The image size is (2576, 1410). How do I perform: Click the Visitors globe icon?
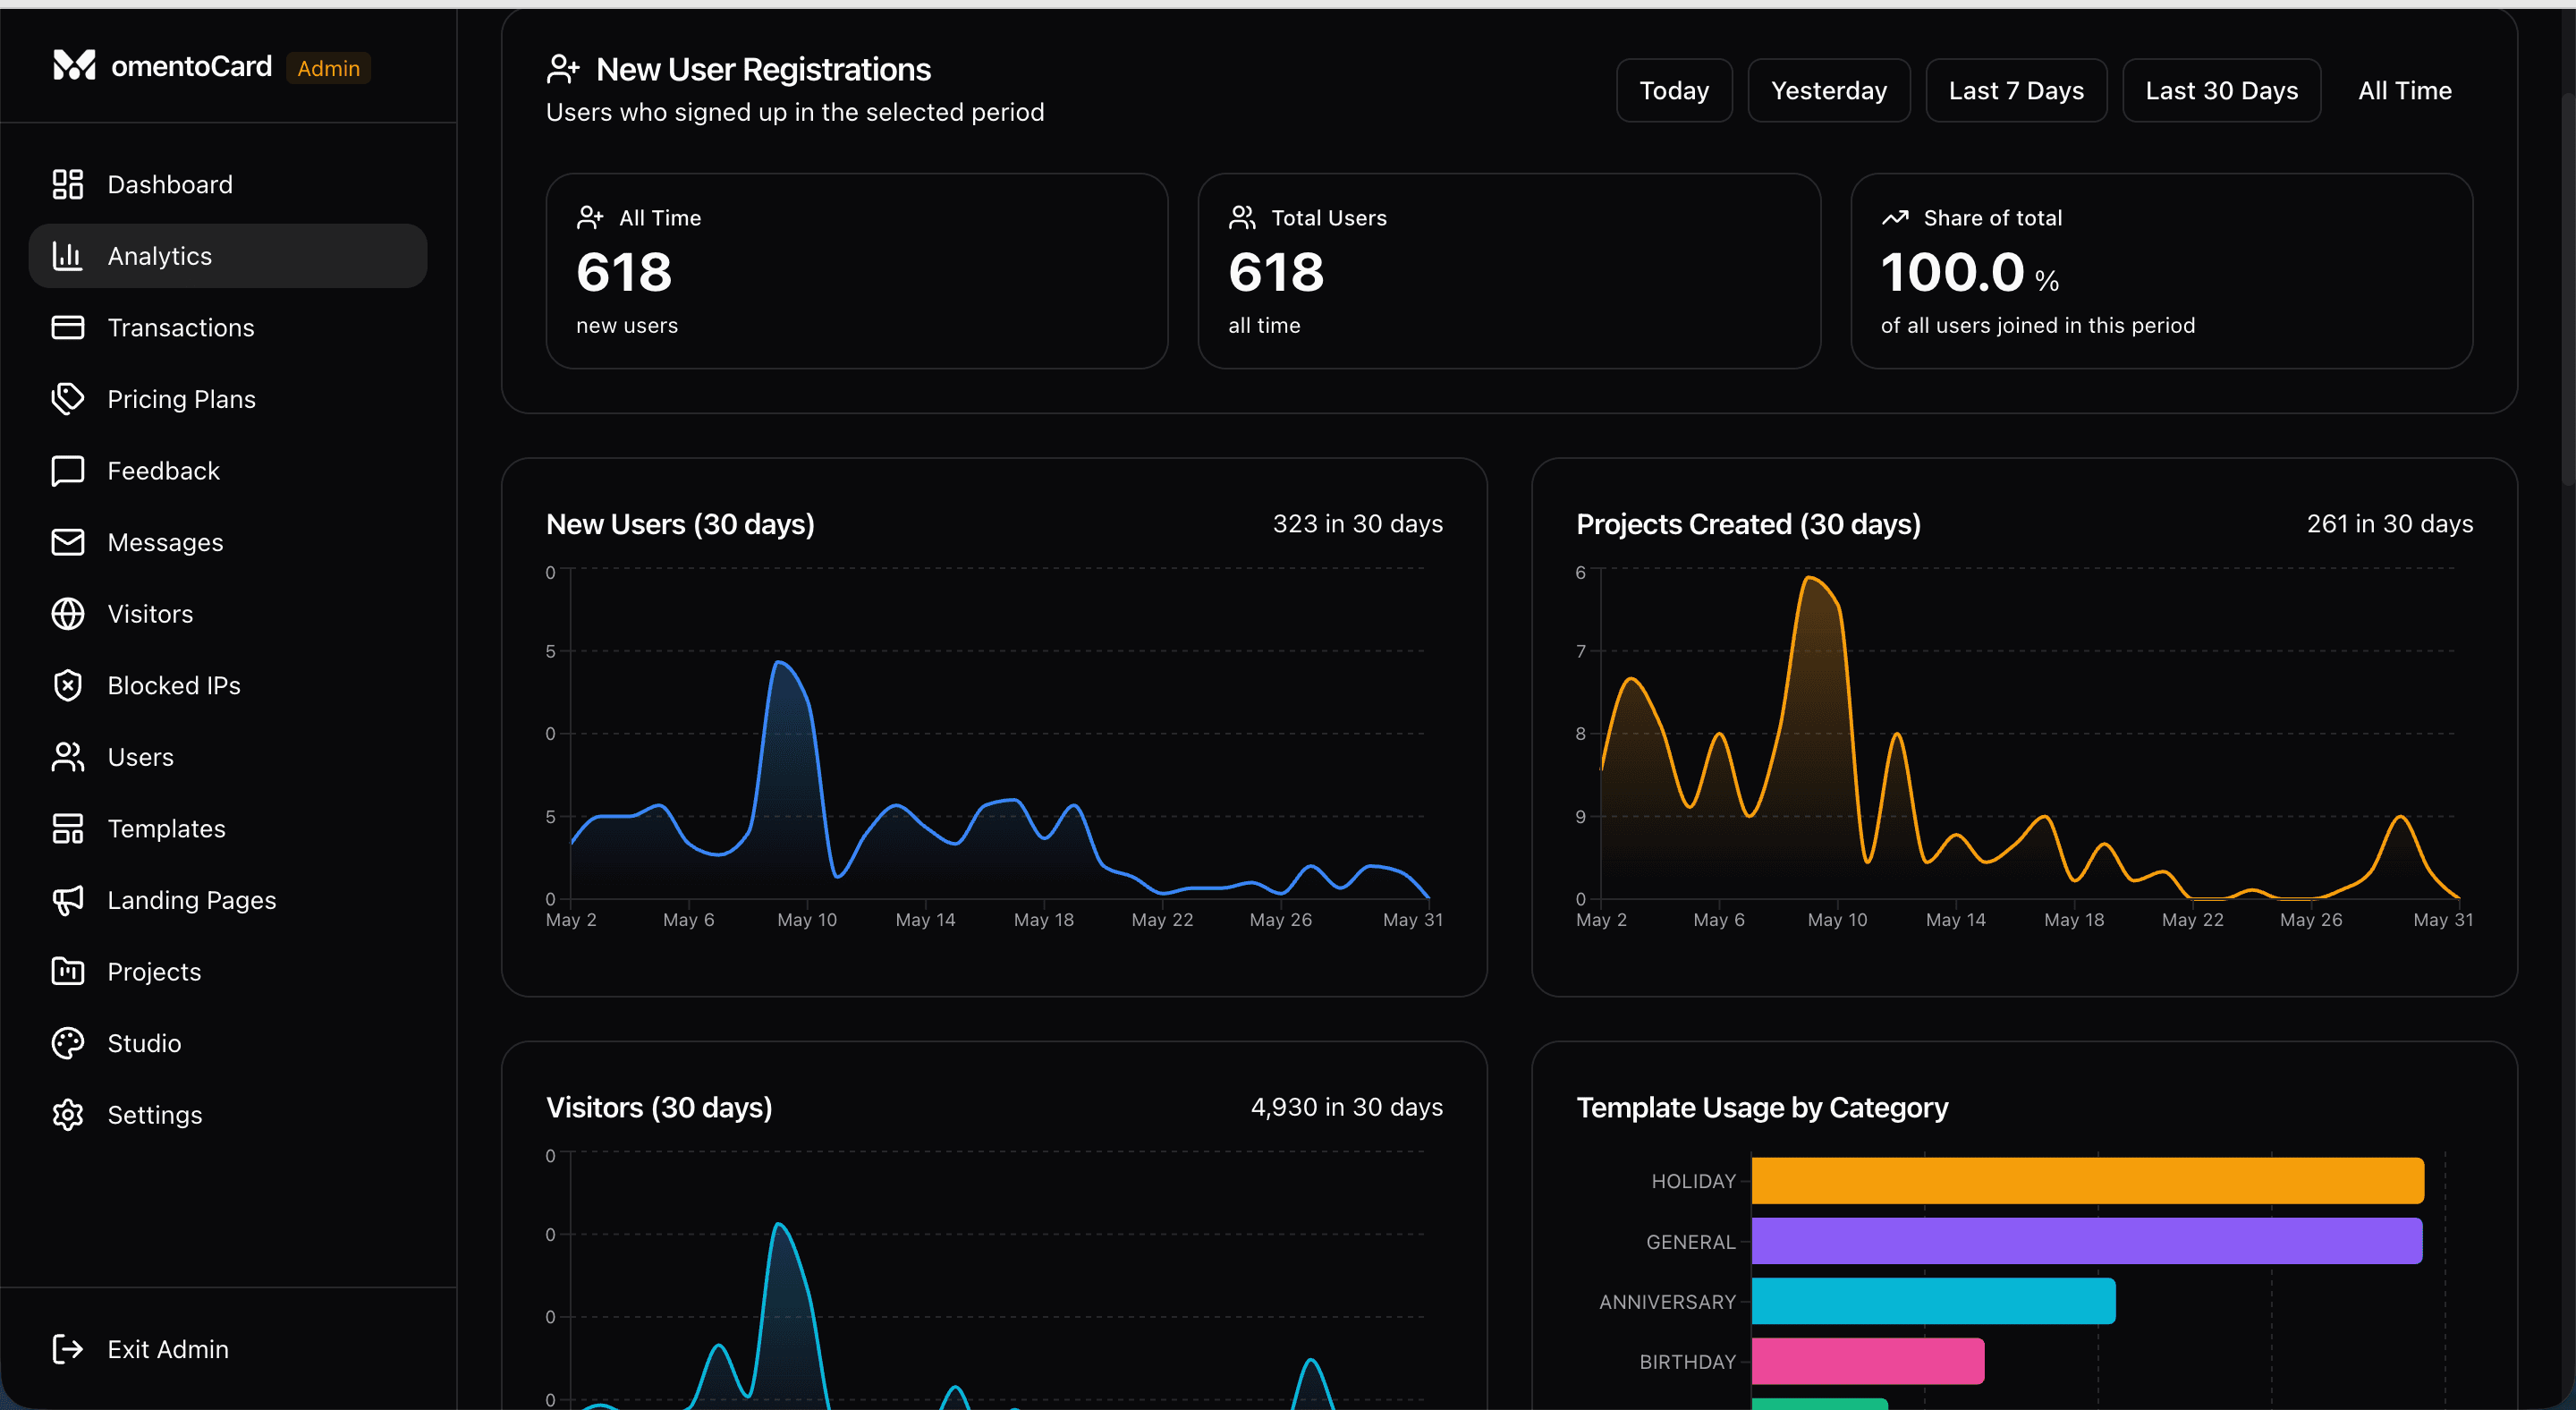click(x=68, y=613)
